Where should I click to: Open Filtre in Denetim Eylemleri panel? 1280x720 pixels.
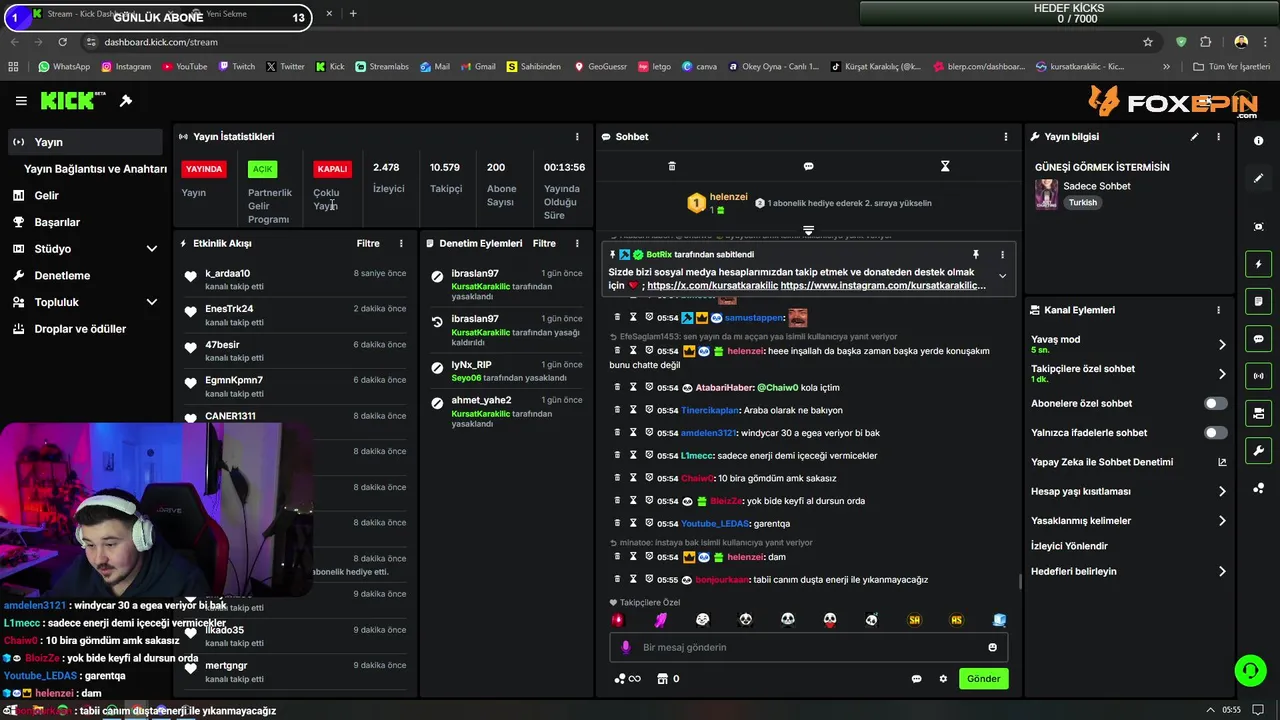pos(544,243)
